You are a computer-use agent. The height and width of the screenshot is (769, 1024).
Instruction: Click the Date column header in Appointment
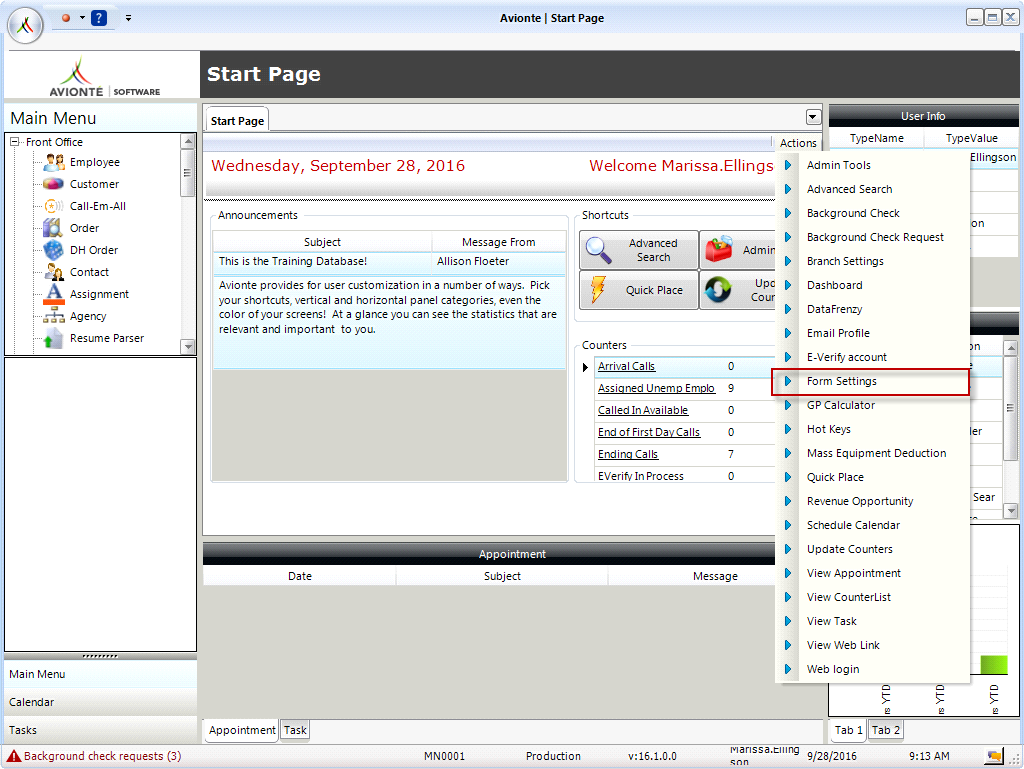[300, 576]
